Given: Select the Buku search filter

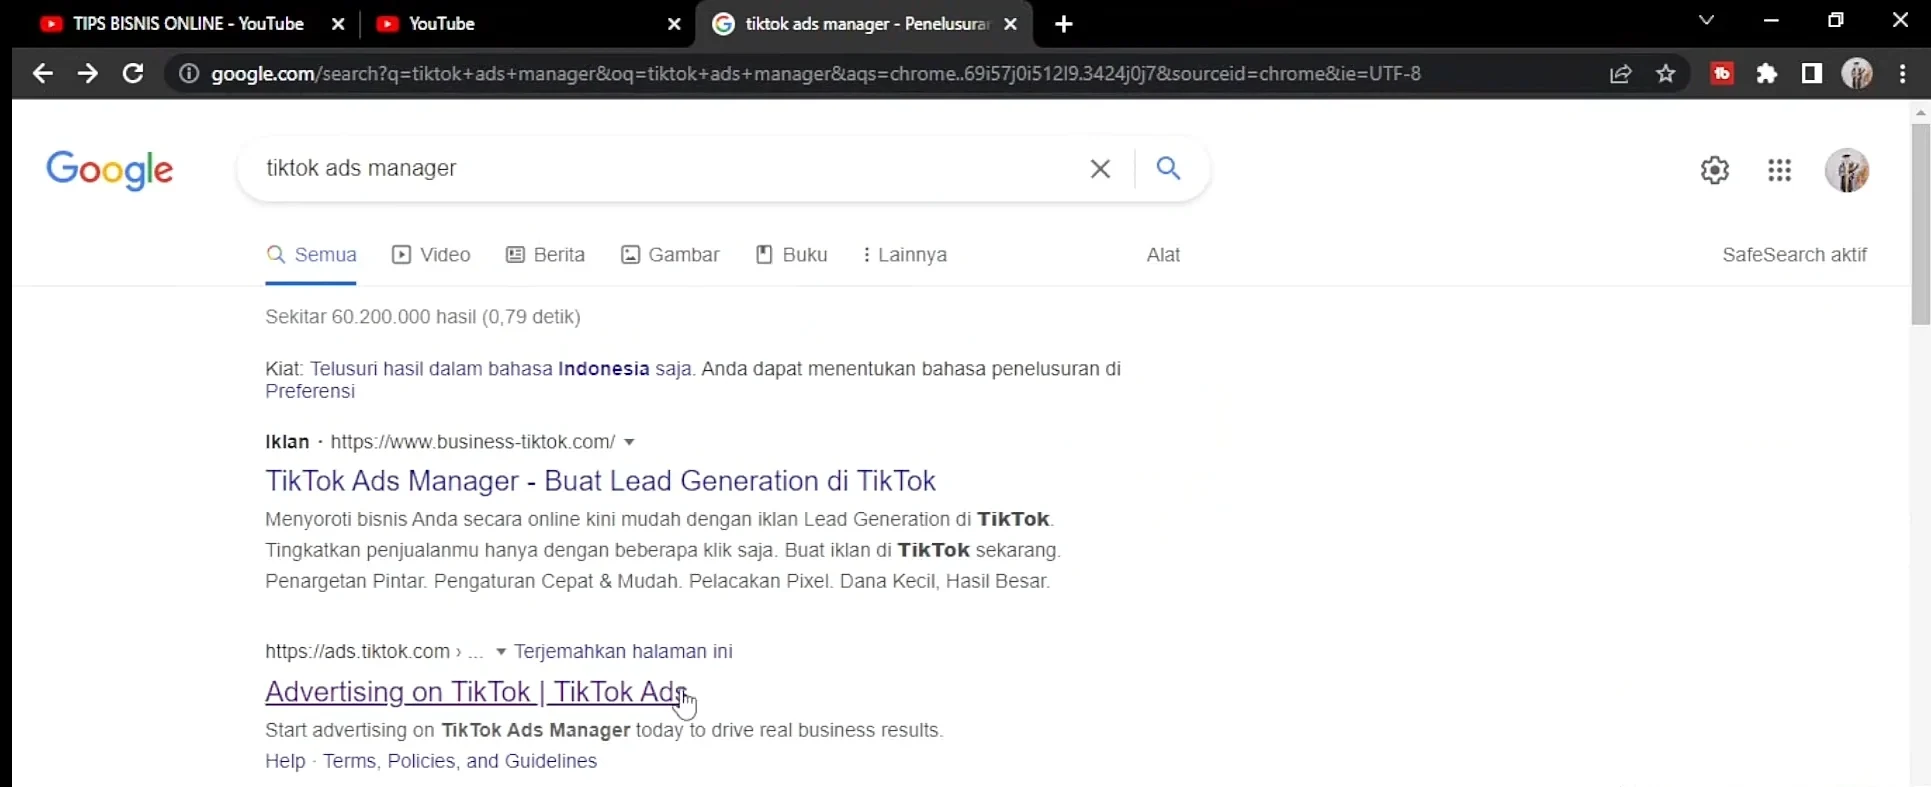Looking at the screenshot, I should tap(791, 255).
